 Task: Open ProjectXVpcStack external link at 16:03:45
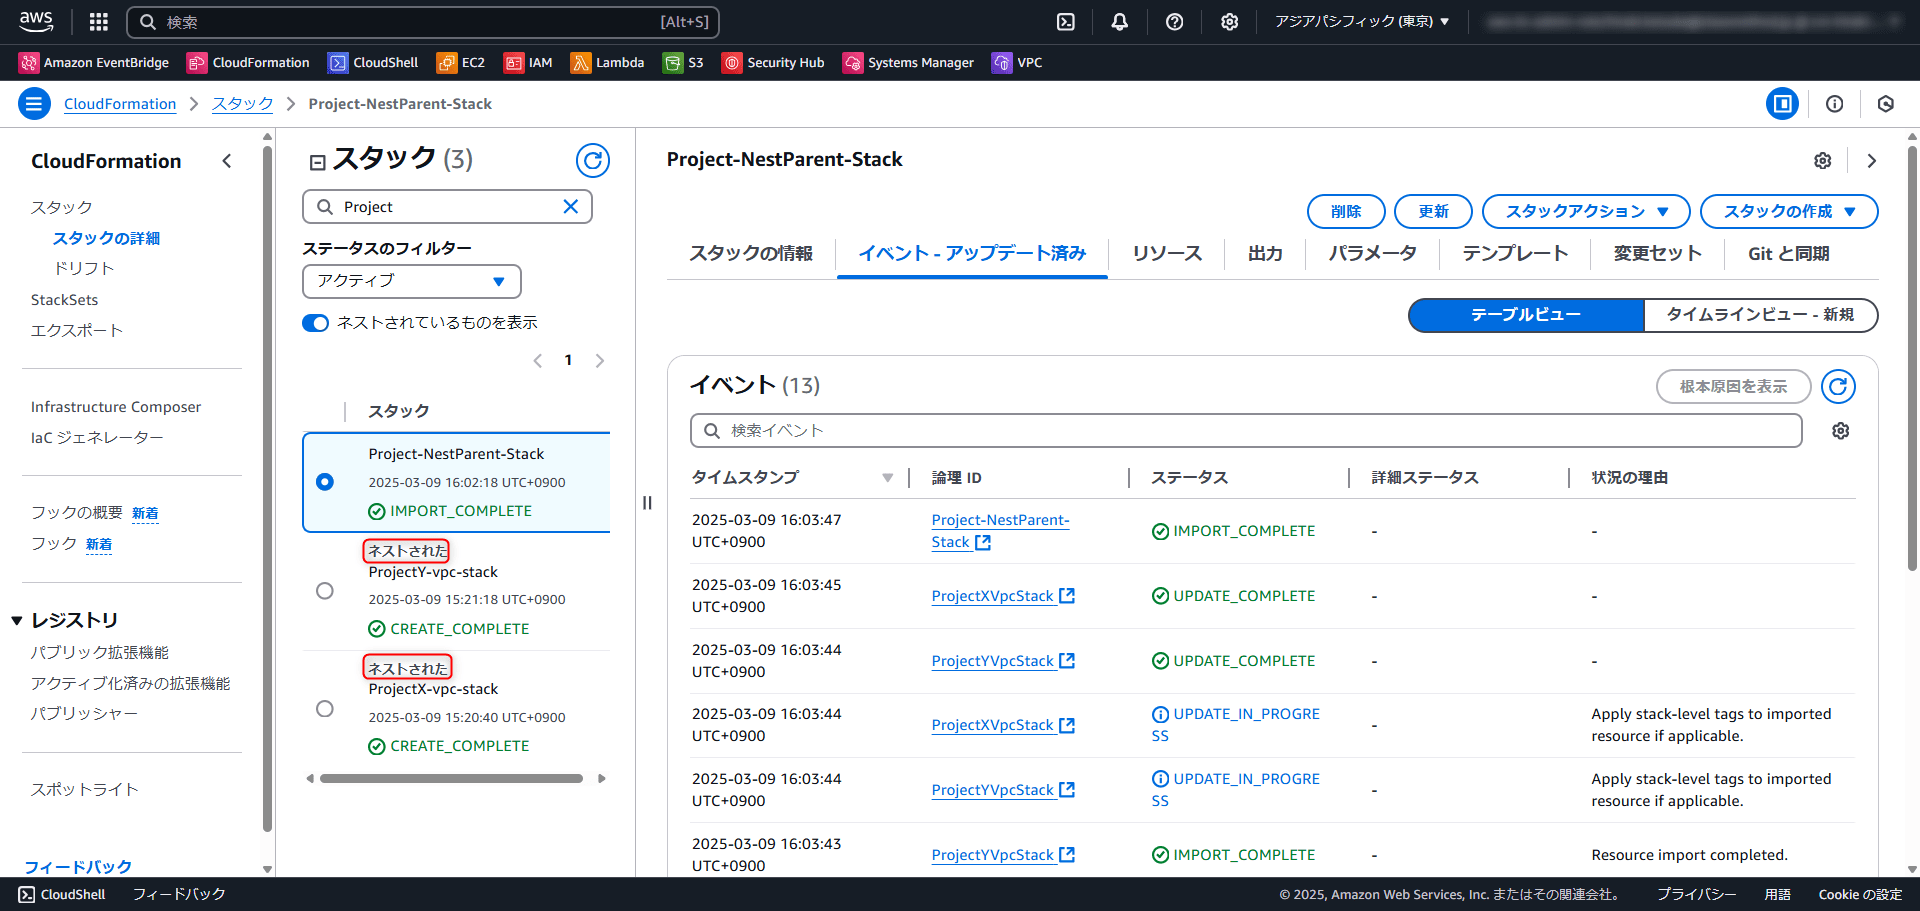pyautogui.click(x=1067, y=595)
